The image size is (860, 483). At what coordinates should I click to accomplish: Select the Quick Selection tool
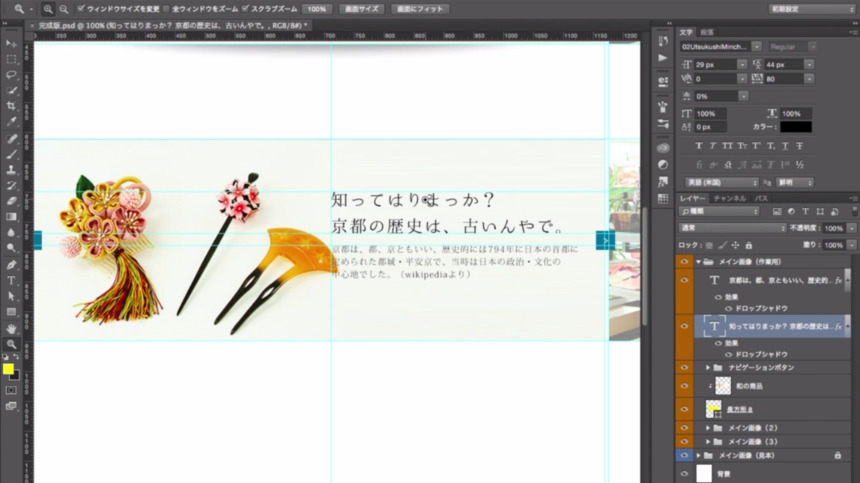coord(11,90)
